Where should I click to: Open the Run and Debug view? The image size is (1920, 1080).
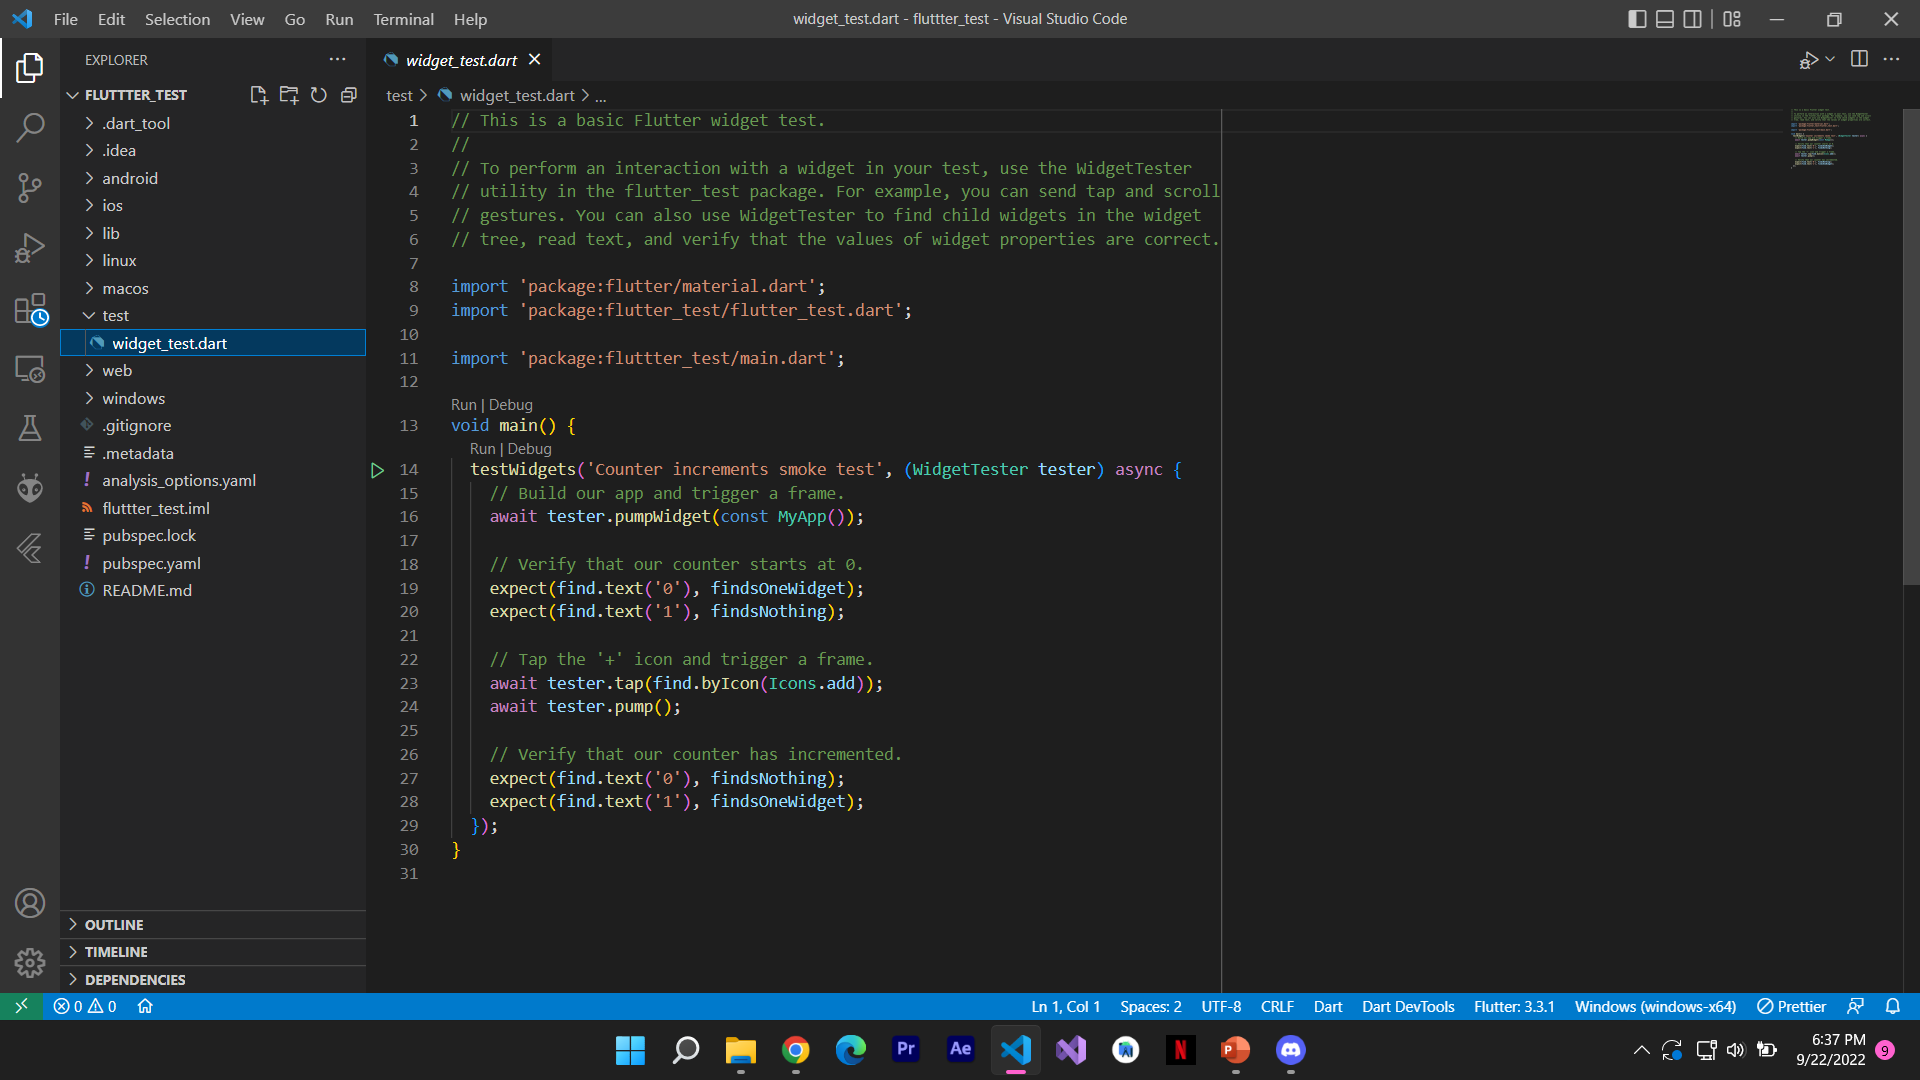pos(30,248)
